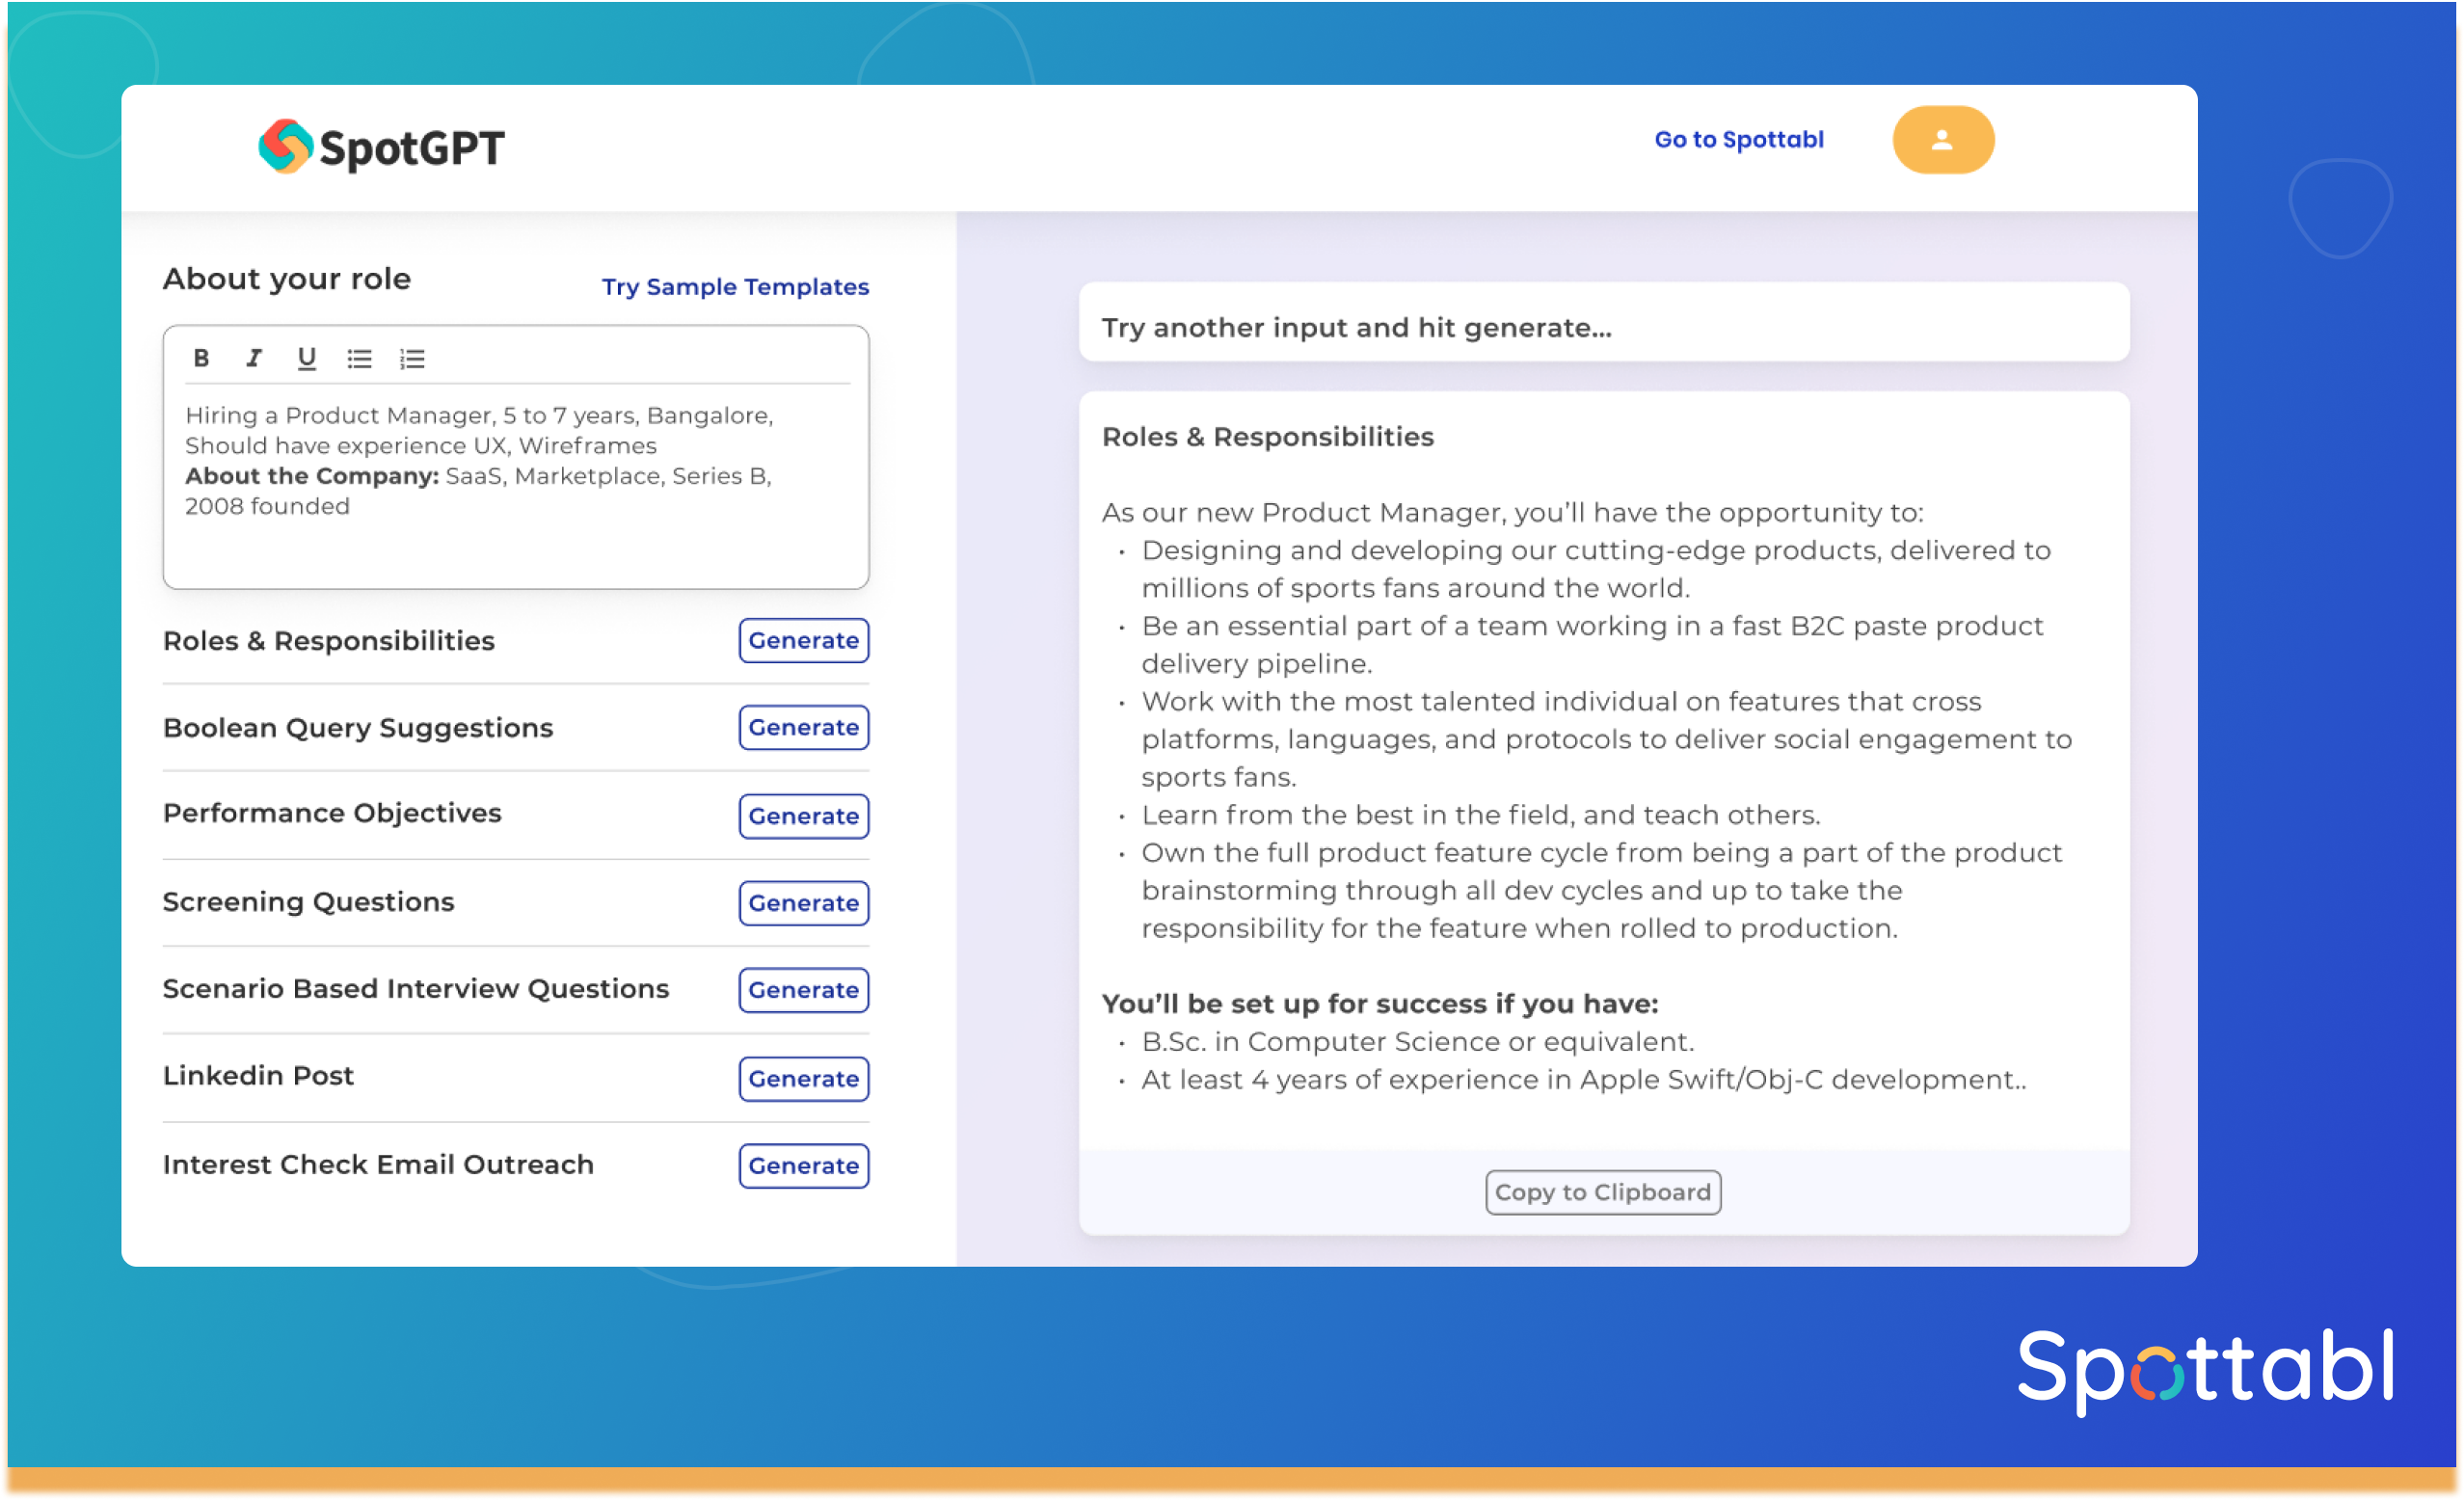
Task: Click the 'B.Sc. in Computer Science' bullet
Action: pos(1418,1042)
